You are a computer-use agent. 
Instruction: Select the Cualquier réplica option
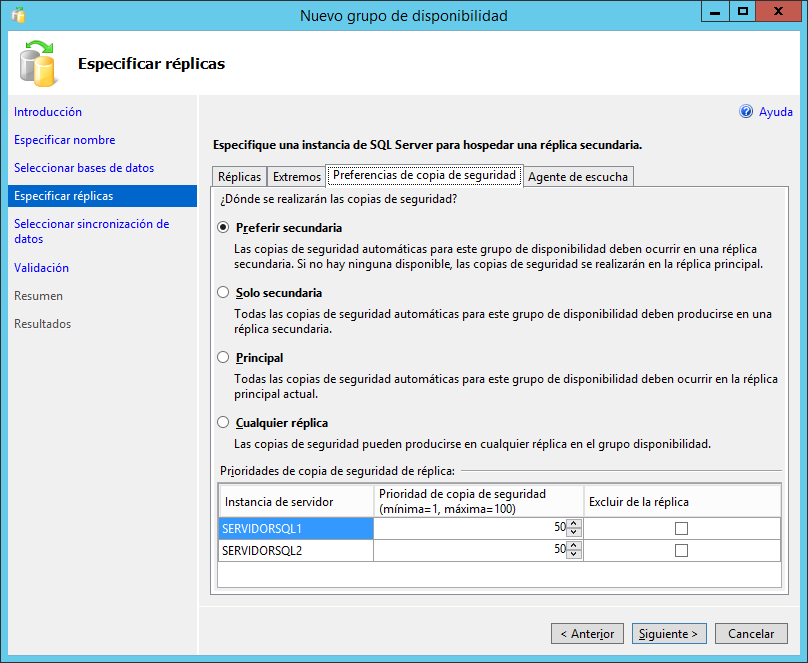[x=222, y=421]
